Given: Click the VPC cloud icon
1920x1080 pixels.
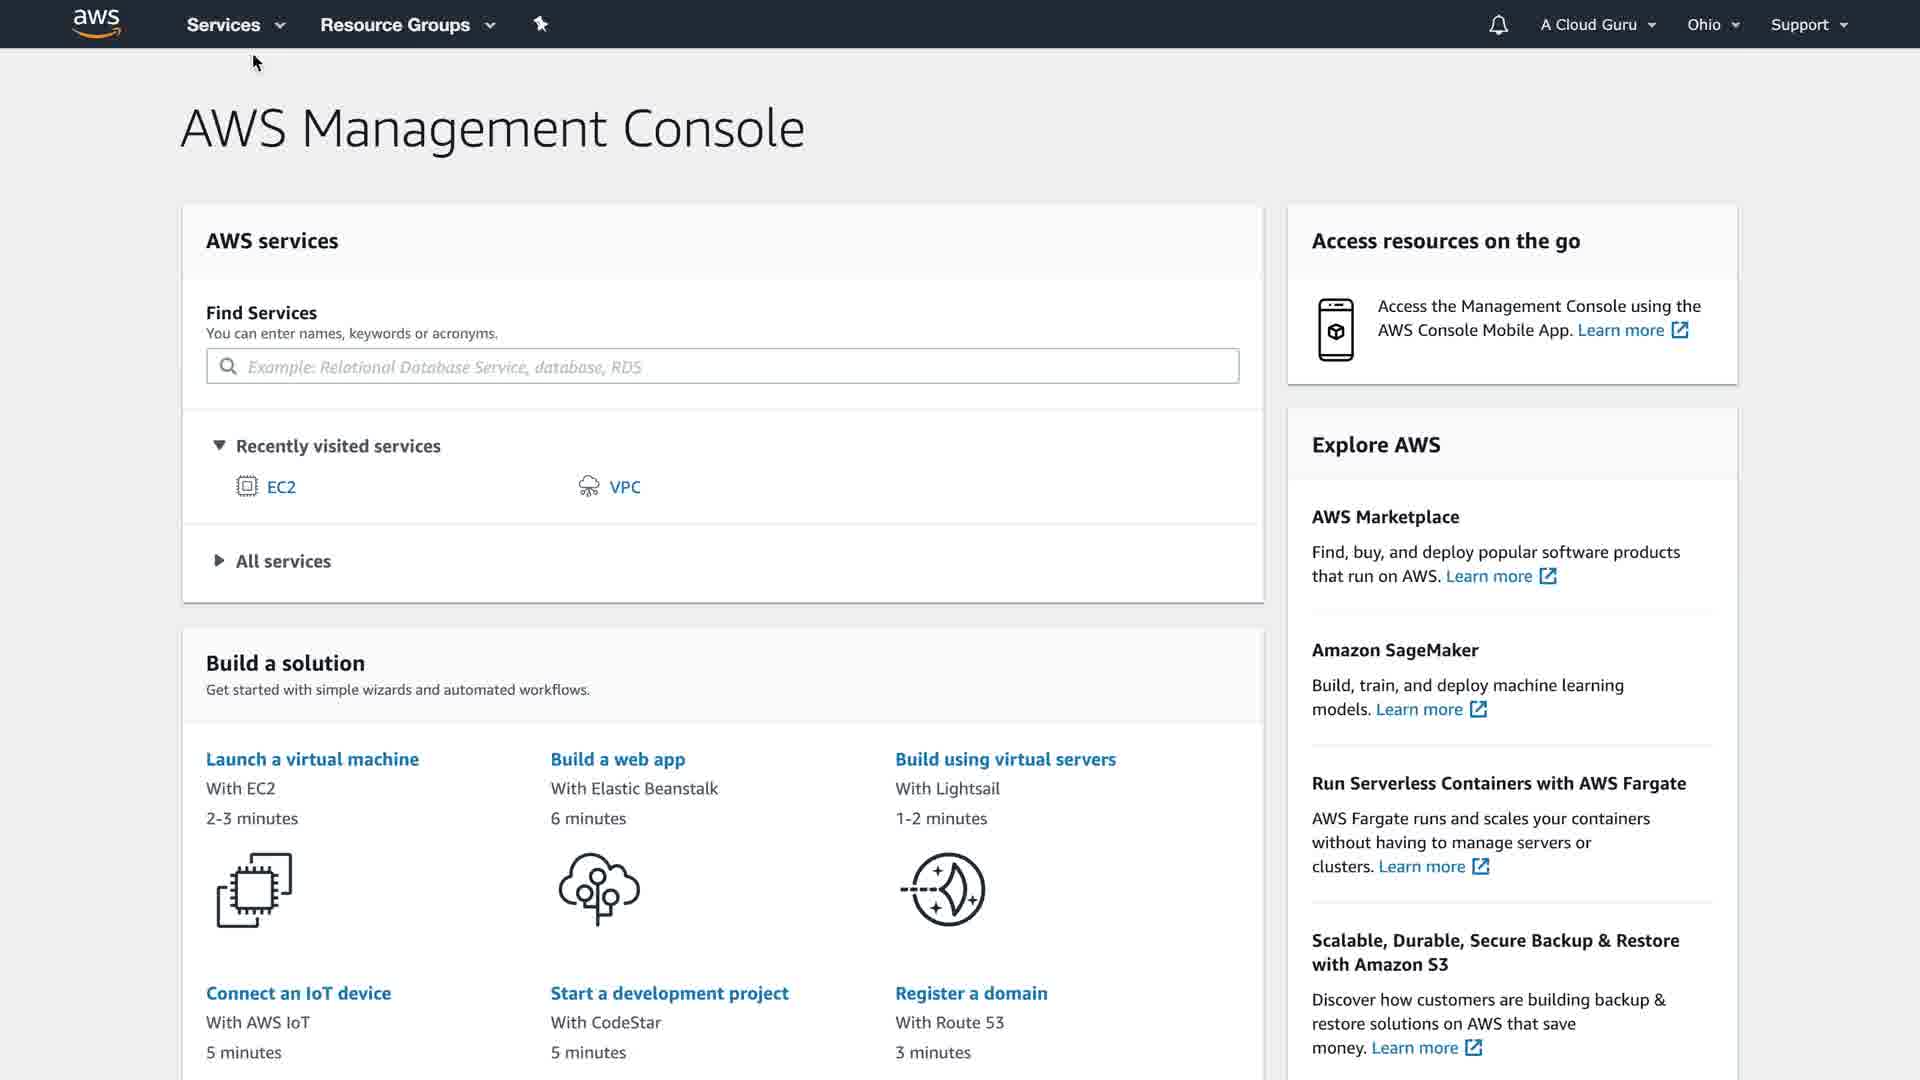Looking at the screenshot, I should point(589,486).
